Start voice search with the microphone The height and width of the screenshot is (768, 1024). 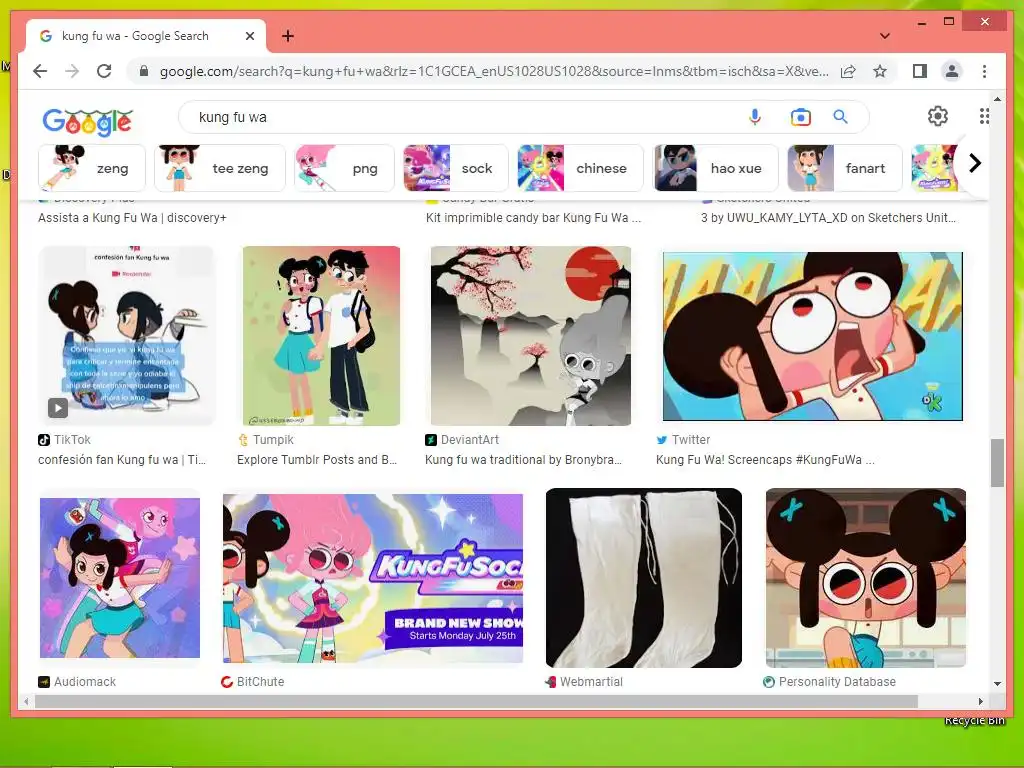(755, 117)
